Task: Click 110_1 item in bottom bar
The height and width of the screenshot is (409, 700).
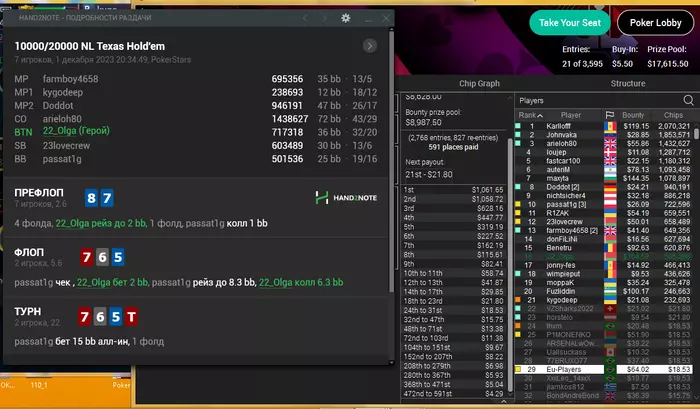Action: [39, 385]
